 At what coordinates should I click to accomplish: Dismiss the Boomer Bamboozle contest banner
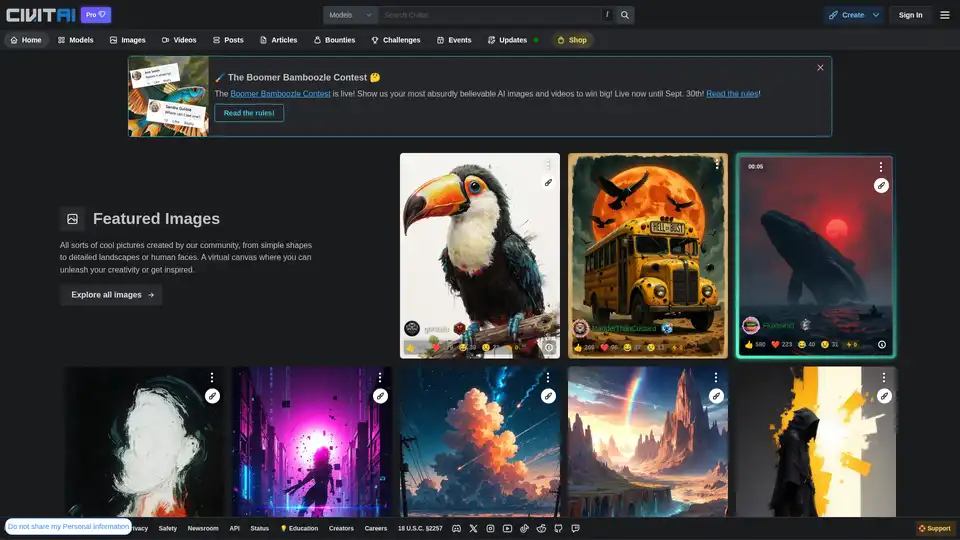(x=820, y=68)
